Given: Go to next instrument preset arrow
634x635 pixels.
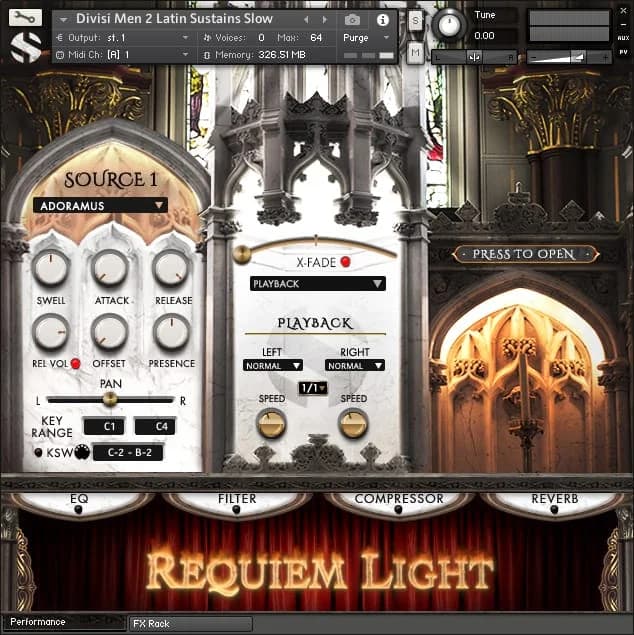Looking at the screenshot, I should tap(324, 19).
